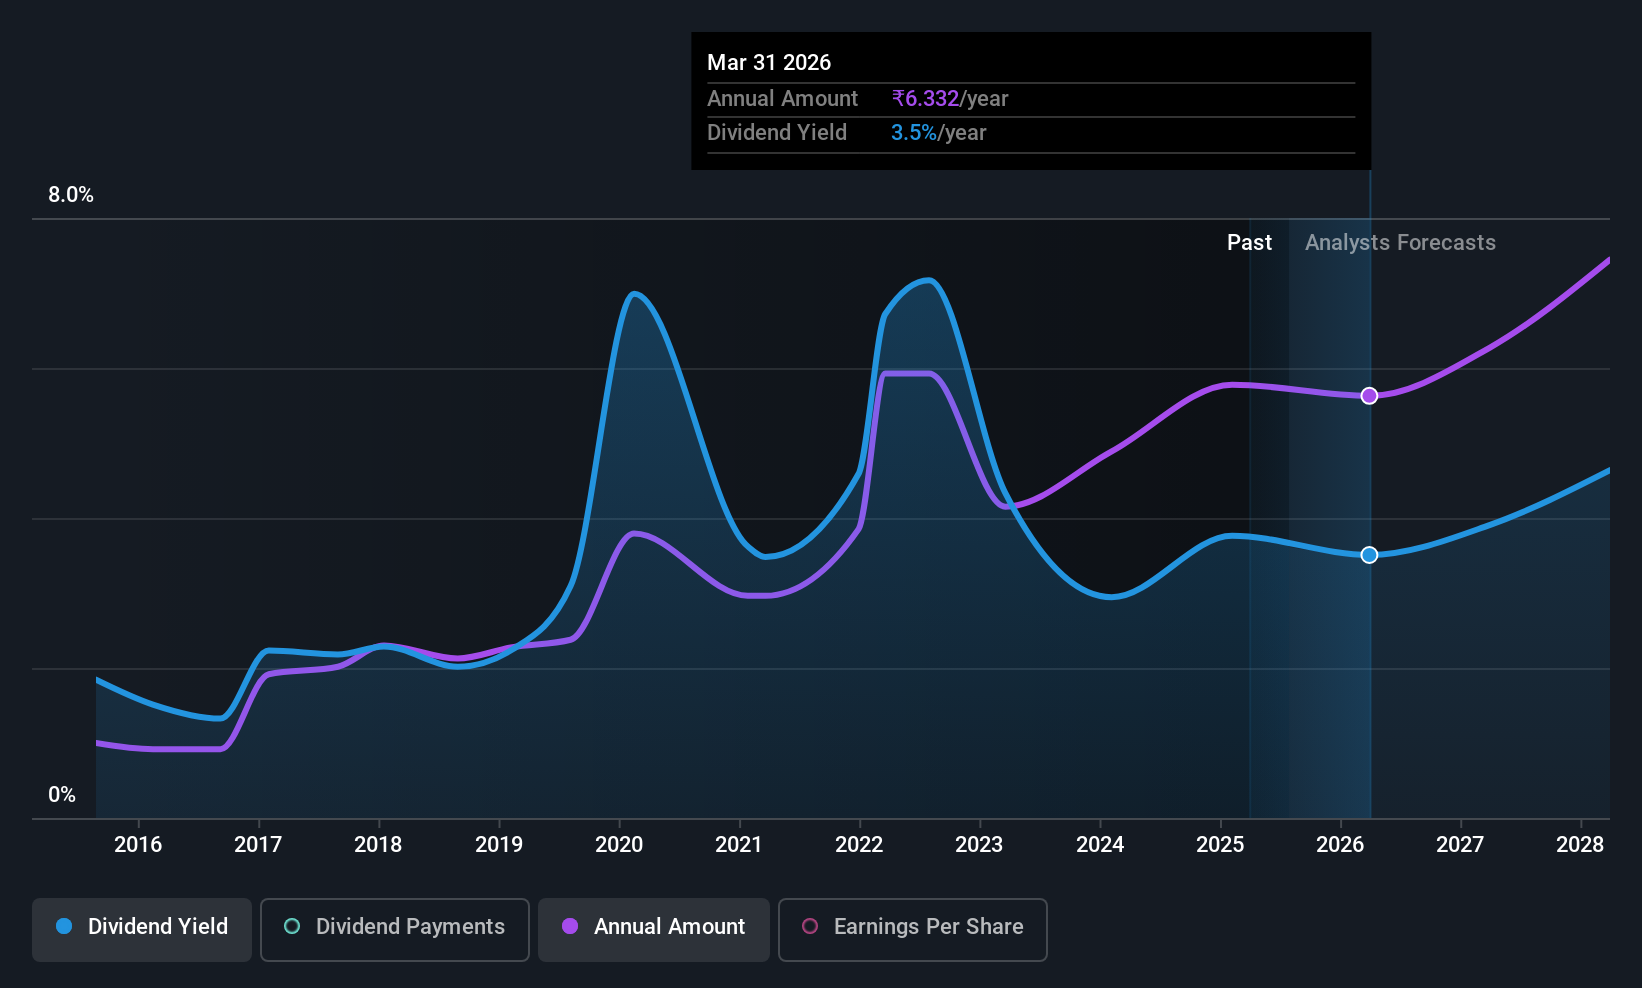This screenshot has height=988, width=1642.
Task: Click the 2017 x-axis label
Action: pyautogui.click(x=258, y=845)
